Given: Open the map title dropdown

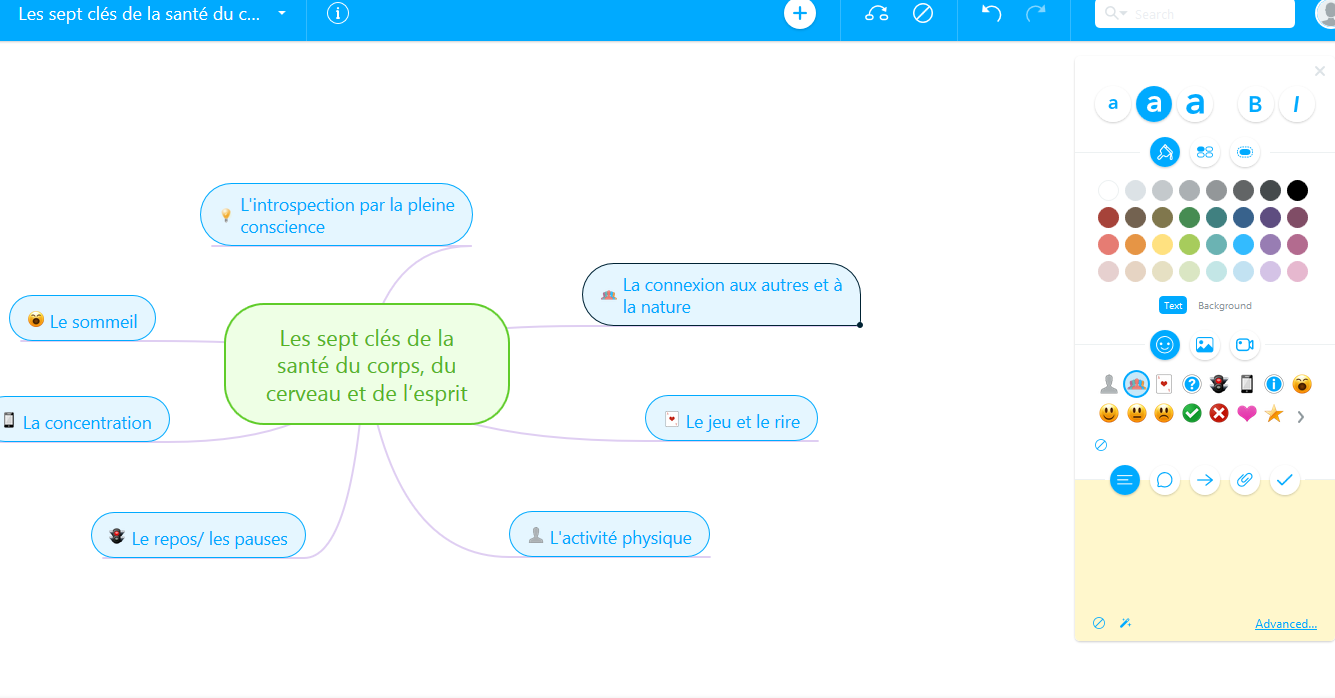Looking at the screenshot, I should (281, 15).
